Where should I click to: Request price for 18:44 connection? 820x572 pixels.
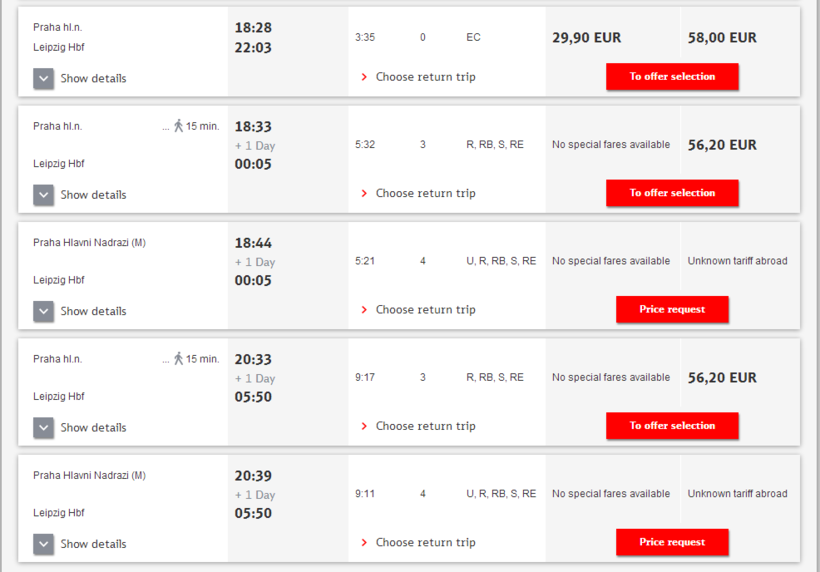pos(672,309)
